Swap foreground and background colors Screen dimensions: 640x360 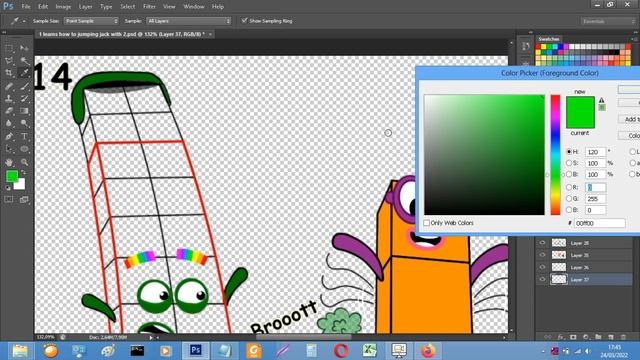24,173
